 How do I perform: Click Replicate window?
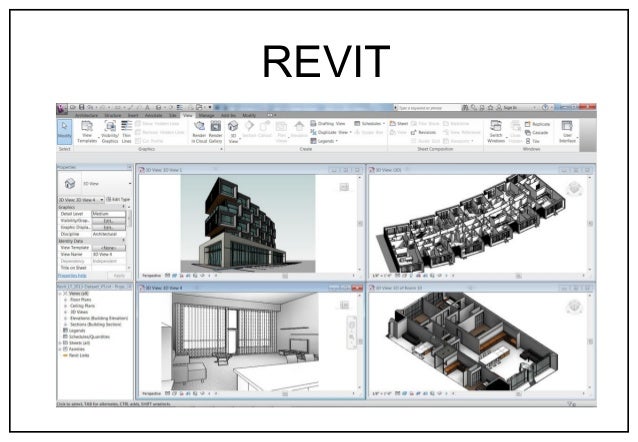coord(537,124)
